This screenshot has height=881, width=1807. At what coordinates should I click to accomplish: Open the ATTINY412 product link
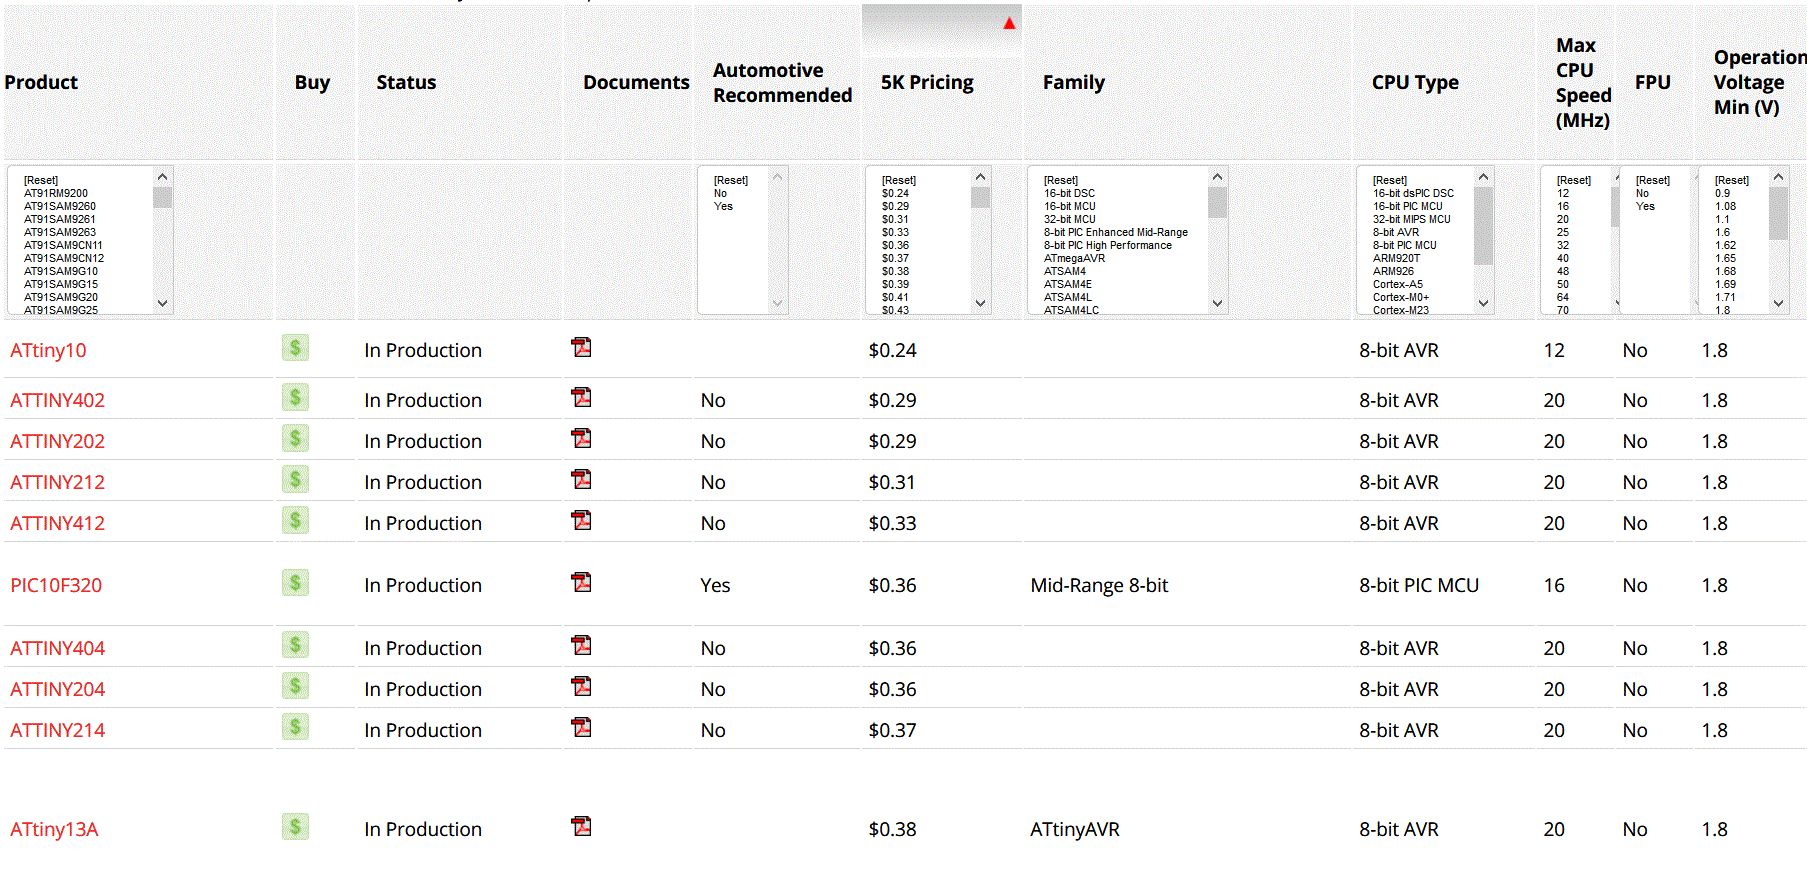click(x=57, y=523)
